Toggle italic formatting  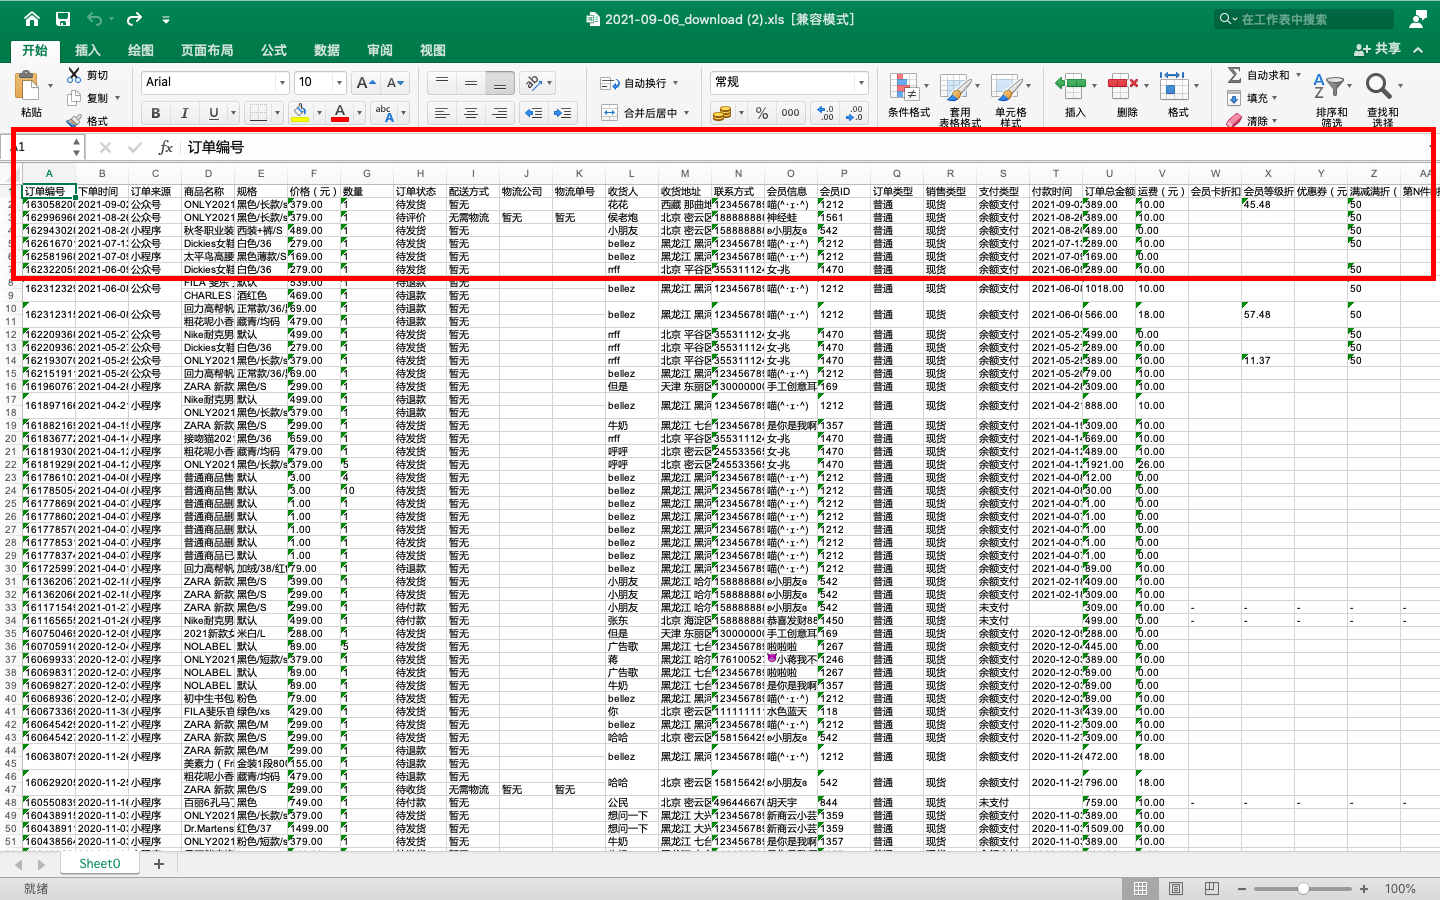(184, 113)
